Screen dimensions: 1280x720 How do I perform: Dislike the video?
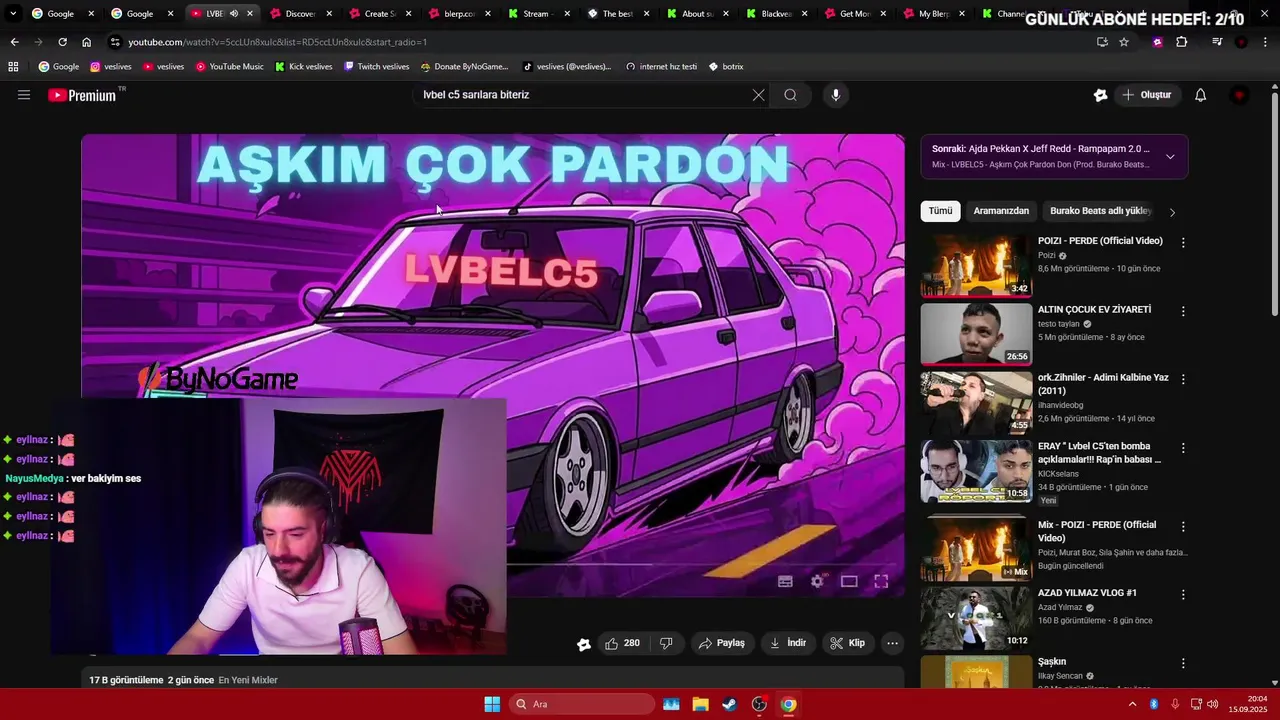click(666, 643)
